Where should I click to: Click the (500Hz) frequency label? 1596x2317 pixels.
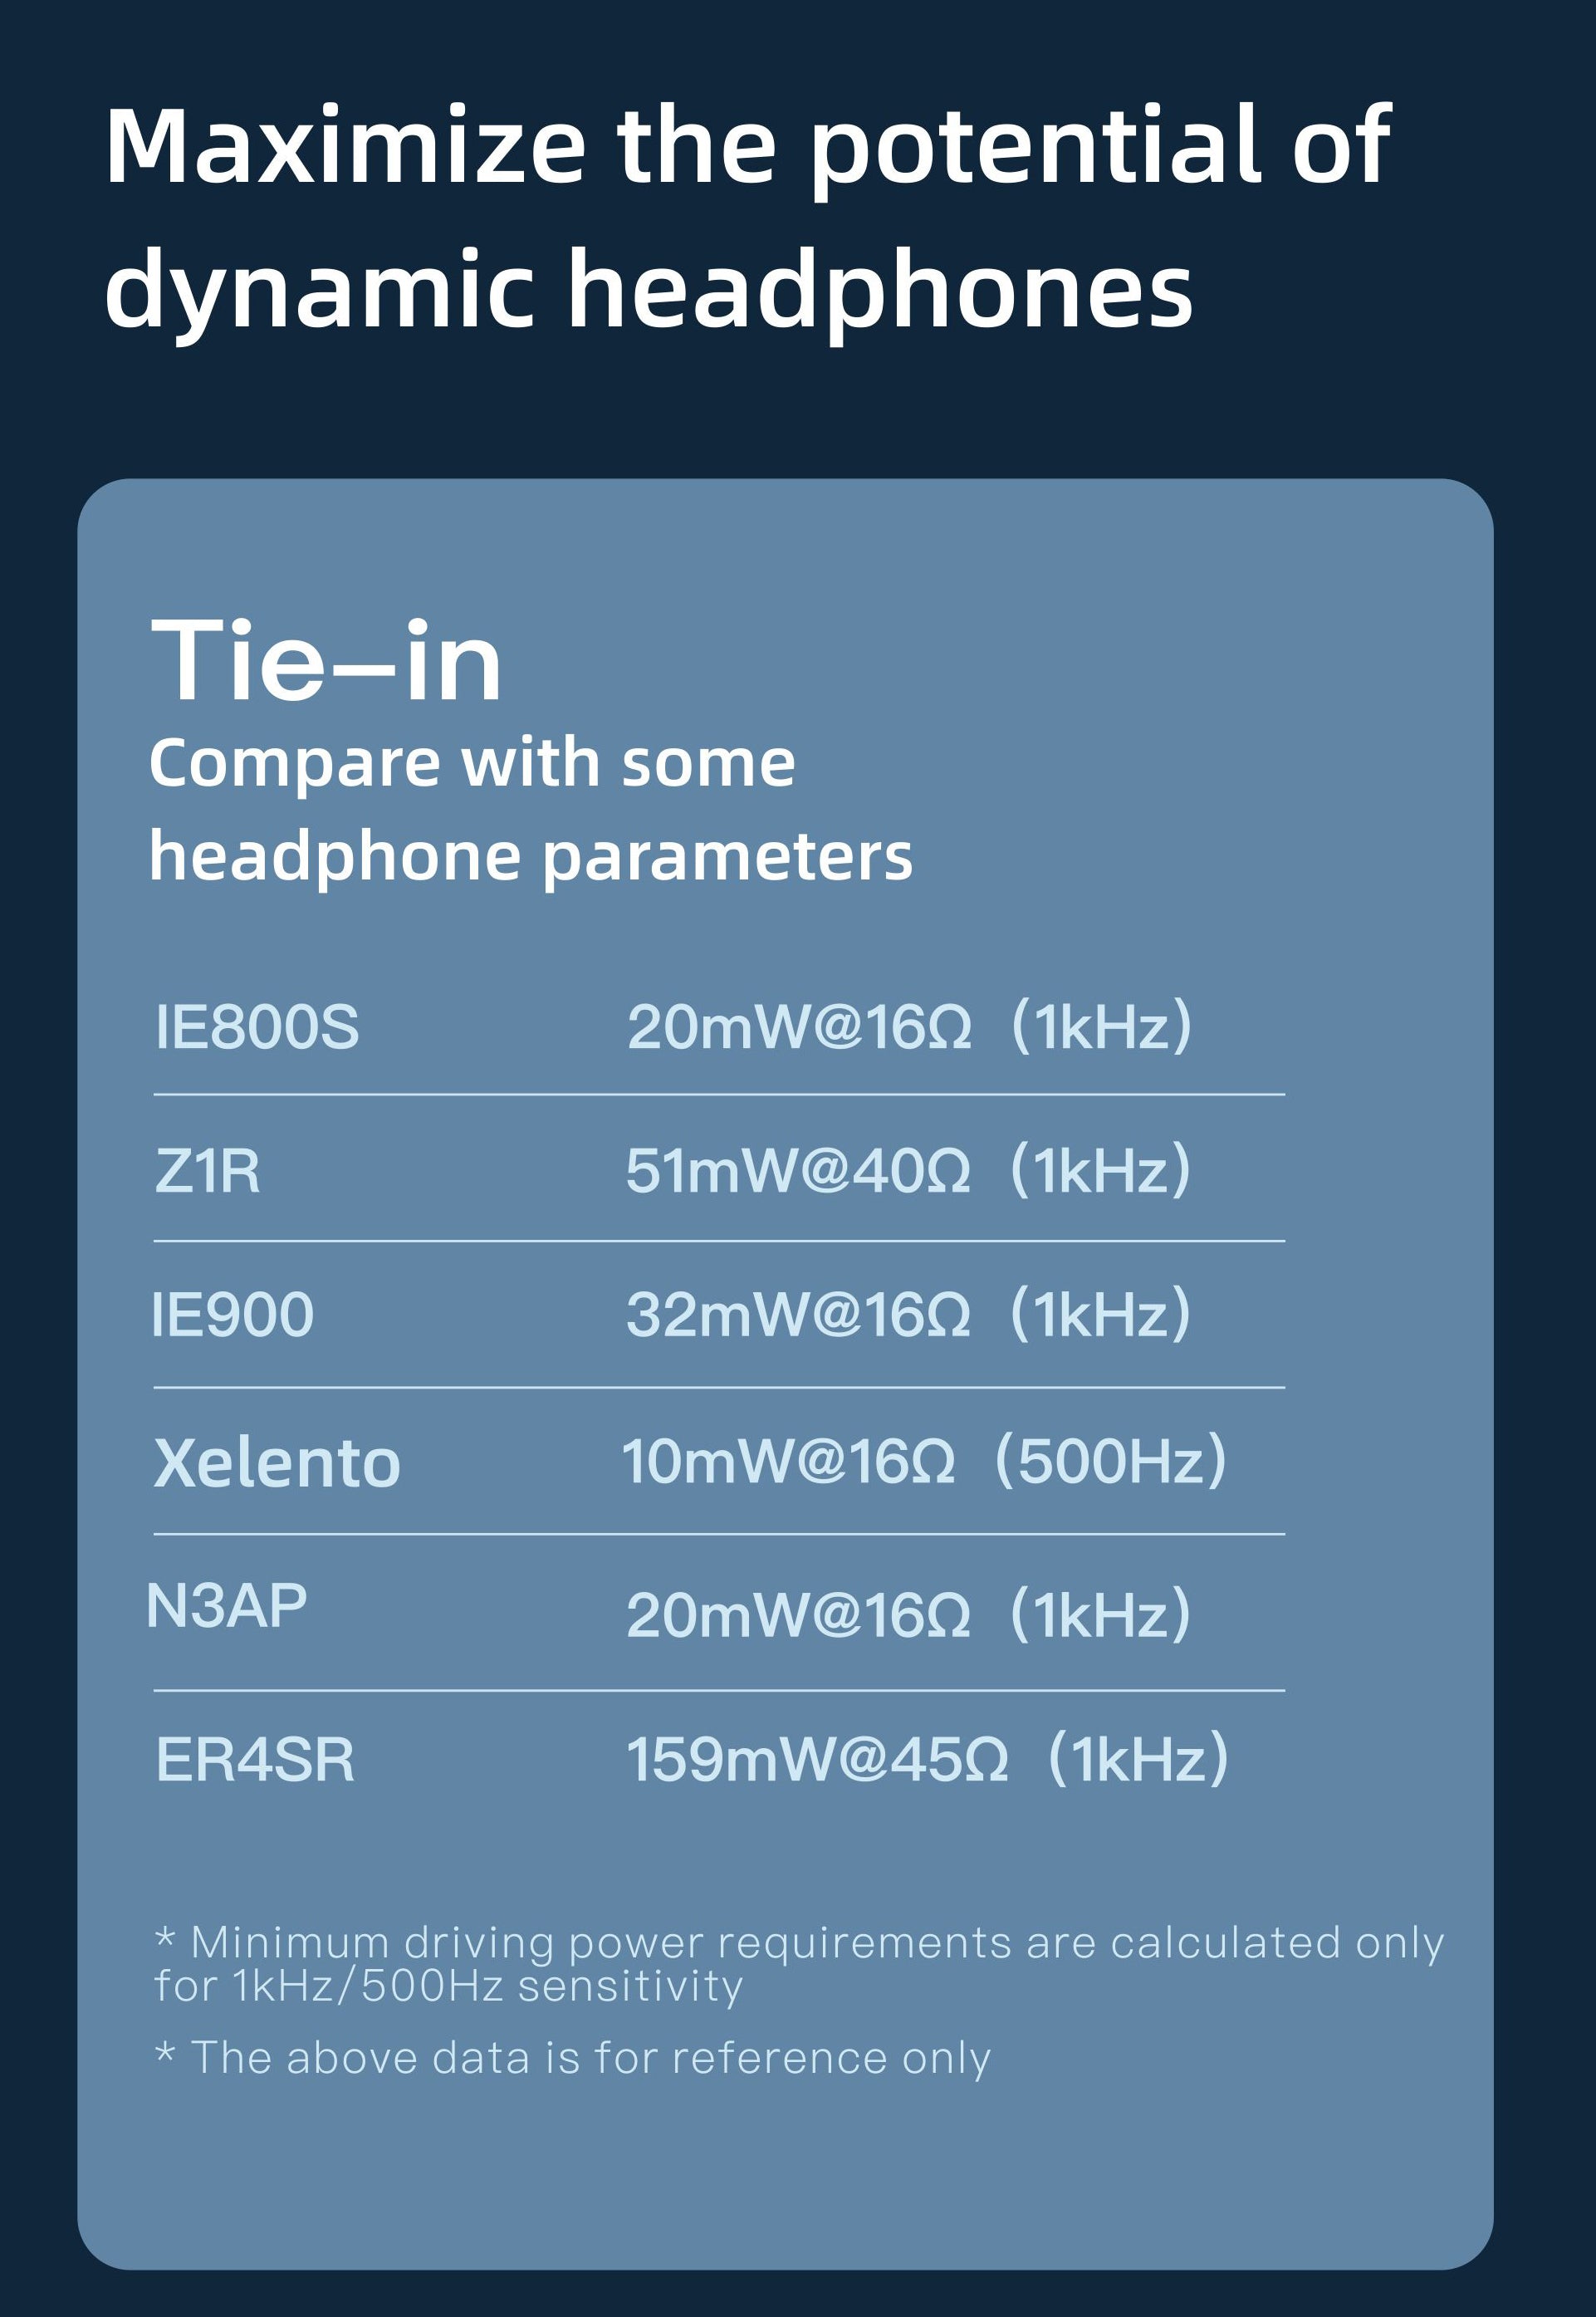click(1110, 1462)
